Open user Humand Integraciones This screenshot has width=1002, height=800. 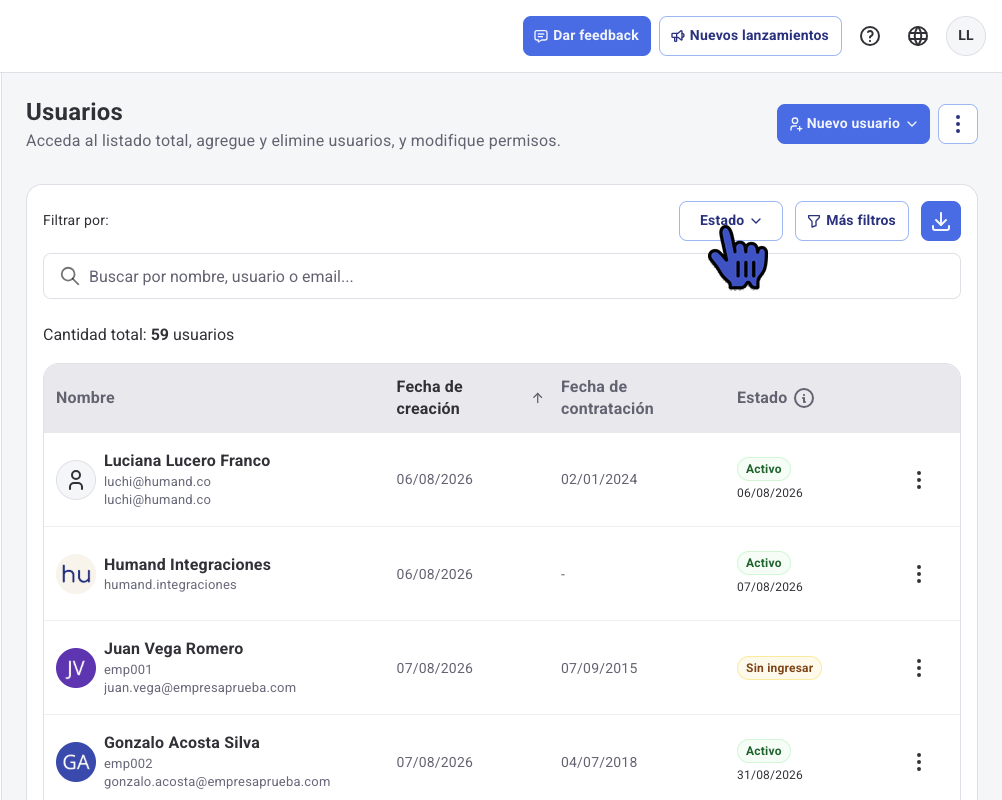187,565
